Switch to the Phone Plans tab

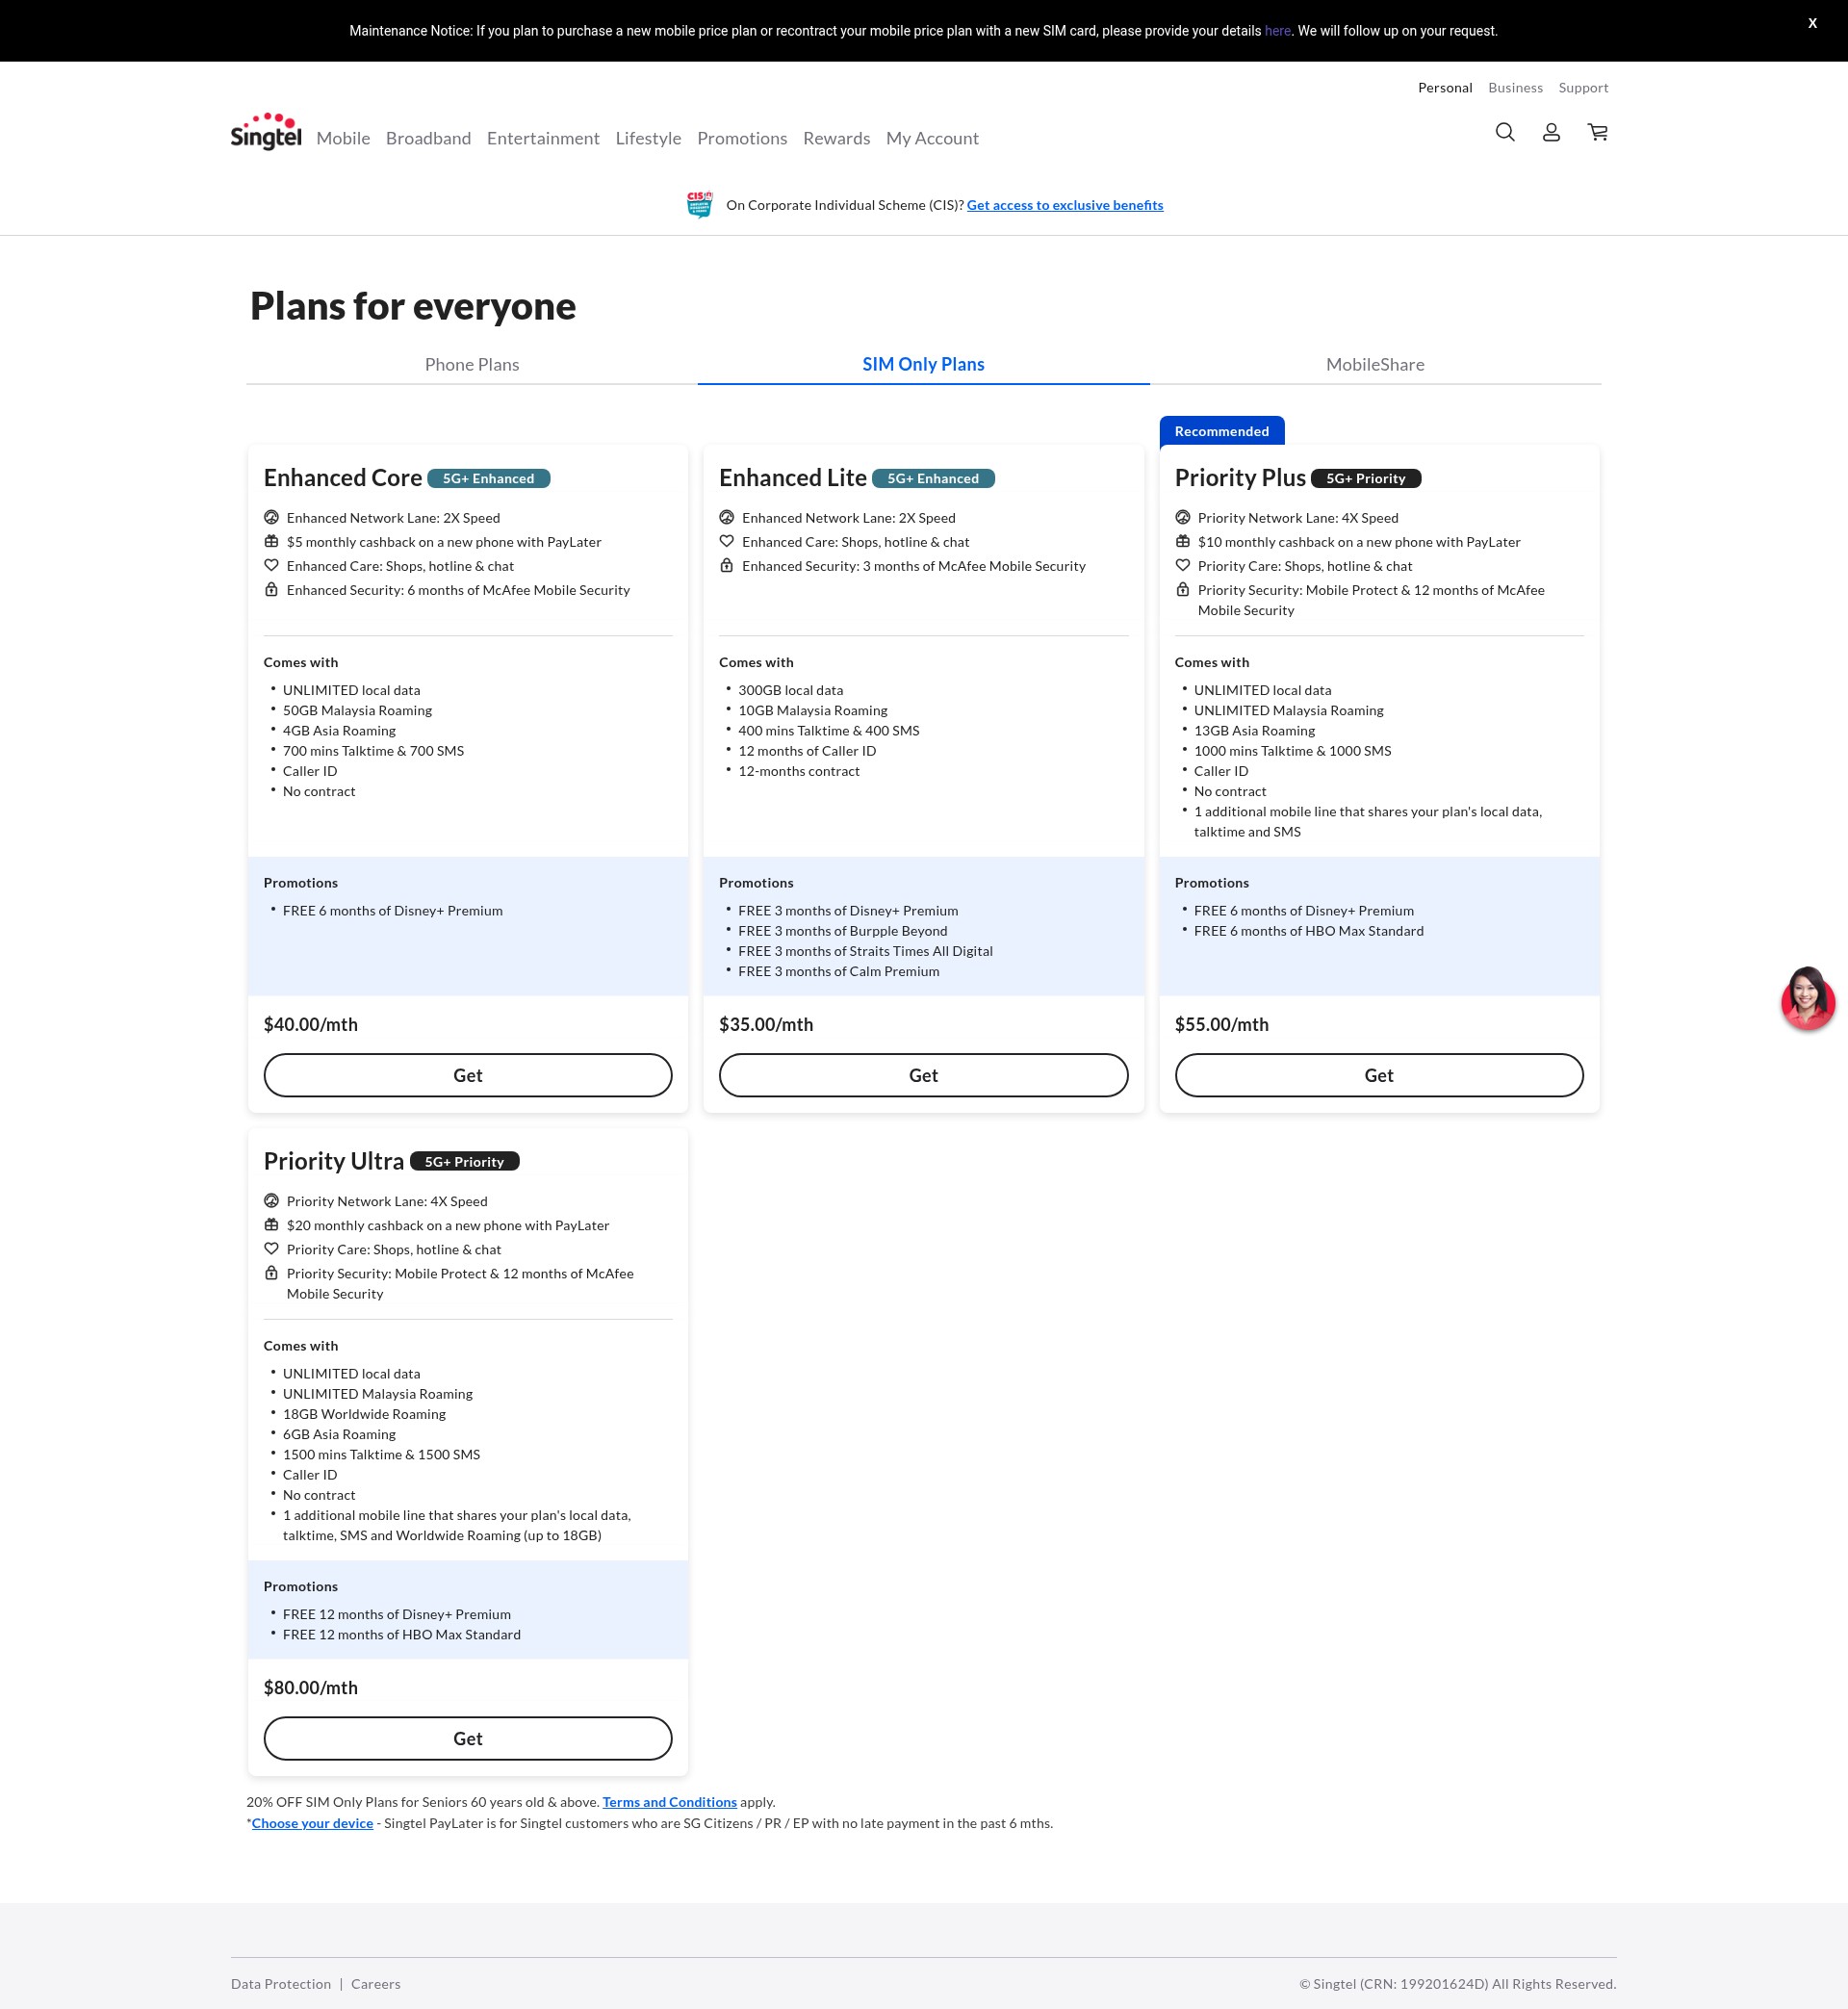(x=472, y=364)
